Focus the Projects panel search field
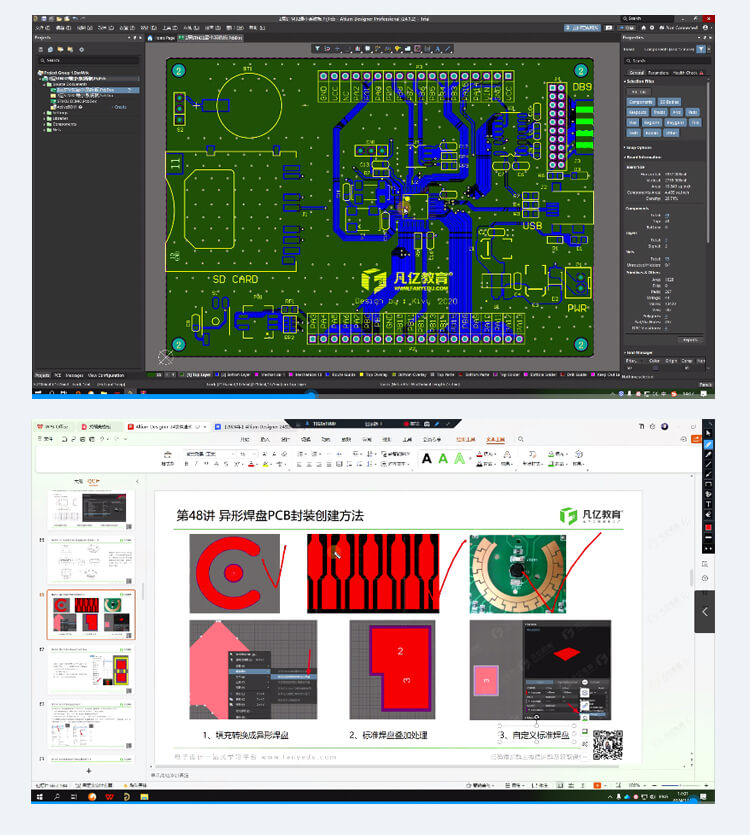 [89, 60]
